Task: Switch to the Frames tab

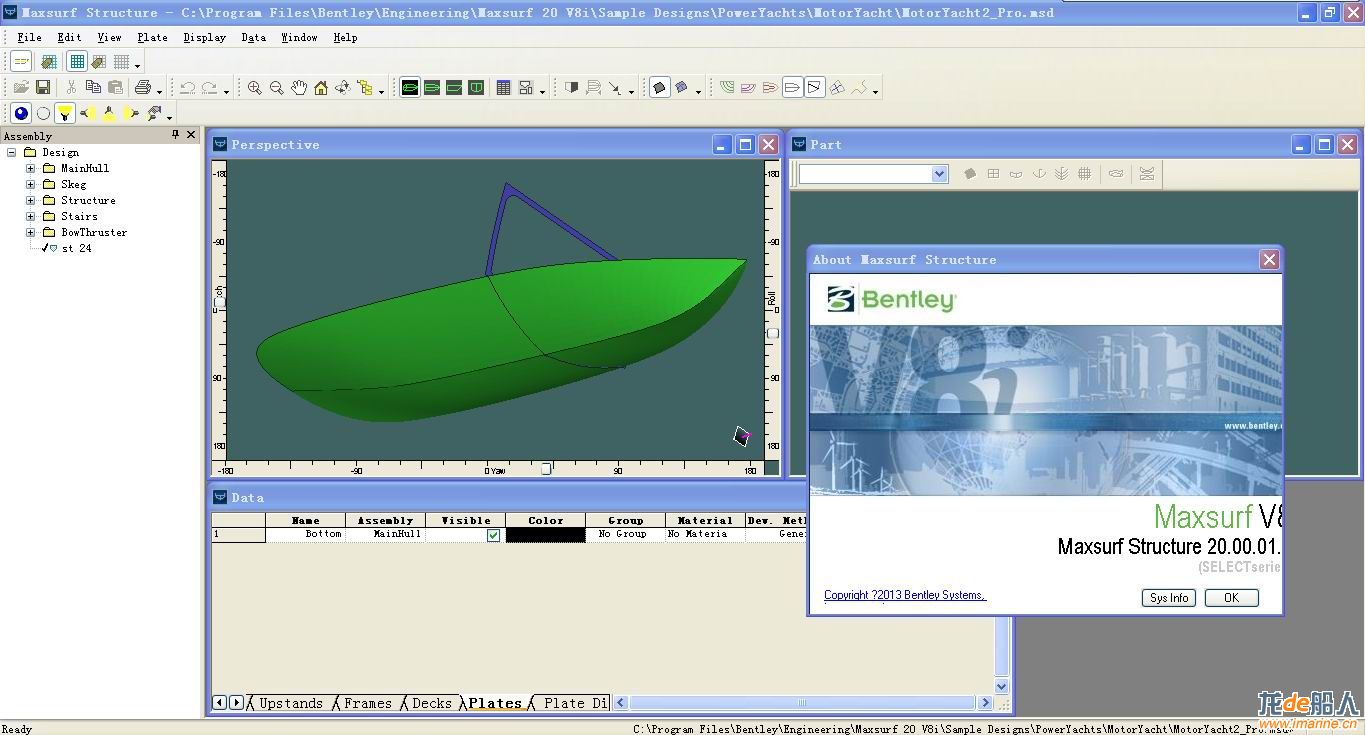Action: click(x=368, y=703)
